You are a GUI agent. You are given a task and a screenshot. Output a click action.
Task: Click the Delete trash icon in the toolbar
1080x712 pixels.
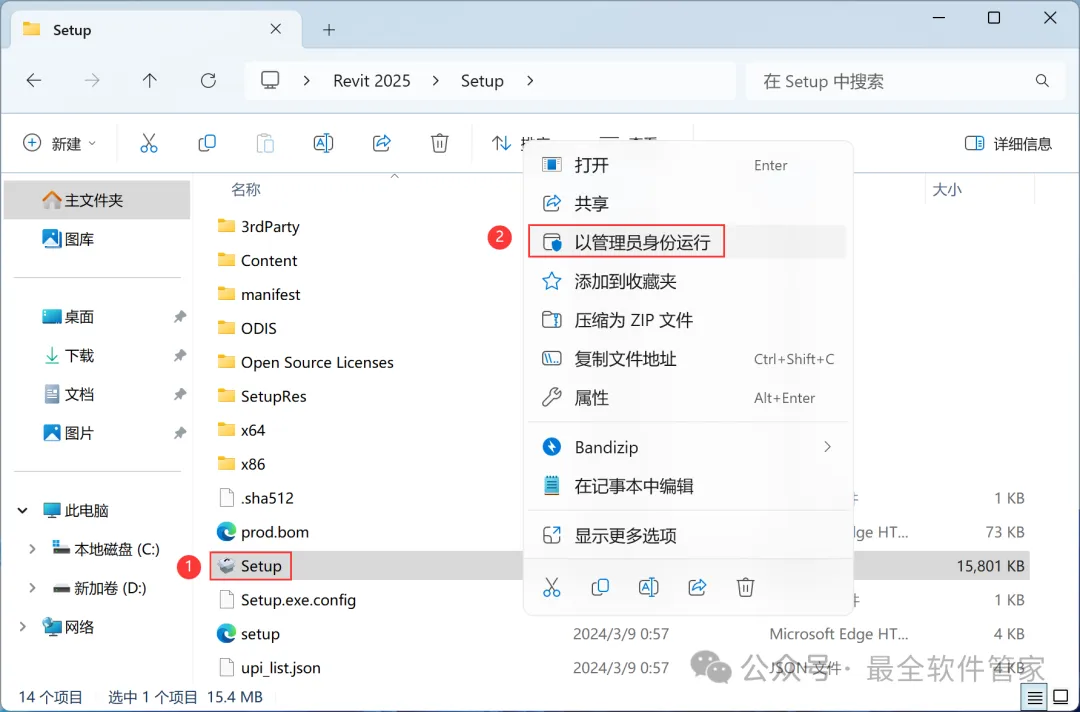439,143
